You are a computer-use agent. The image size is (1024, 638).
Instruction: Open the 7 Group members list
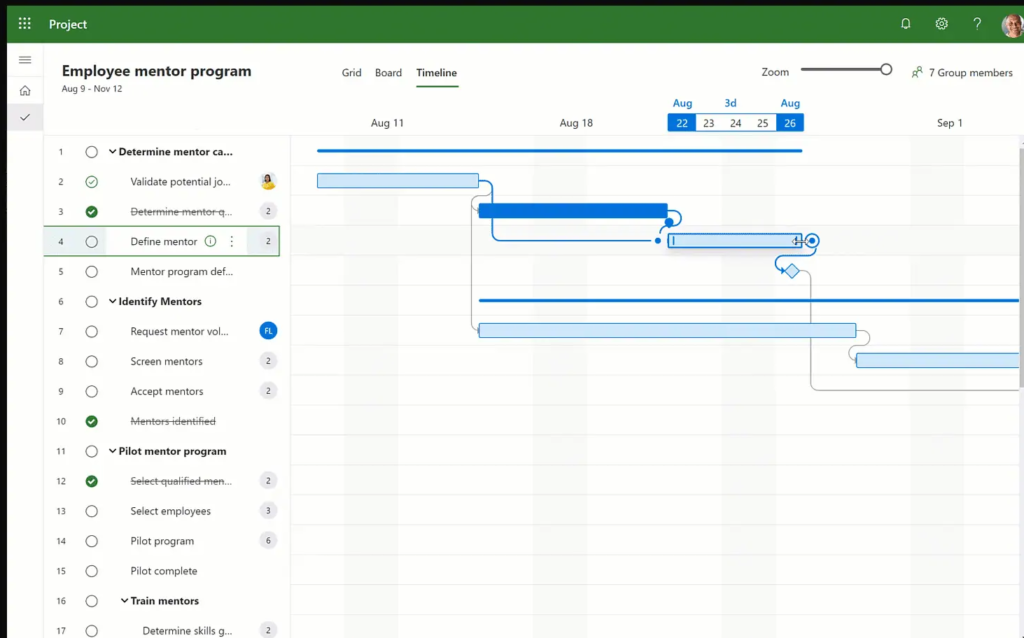point(961,73)
